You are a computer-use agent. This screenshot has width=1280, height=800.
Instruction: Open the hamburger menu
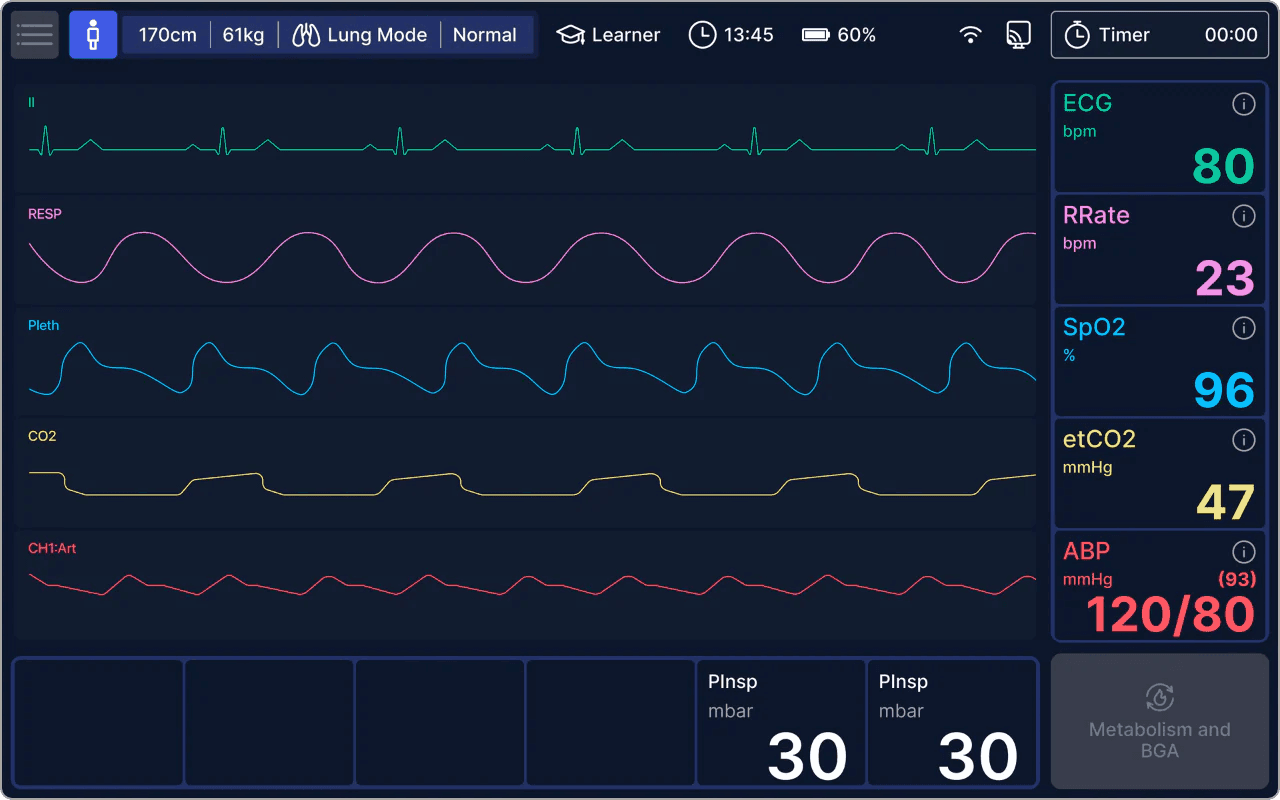34,35
